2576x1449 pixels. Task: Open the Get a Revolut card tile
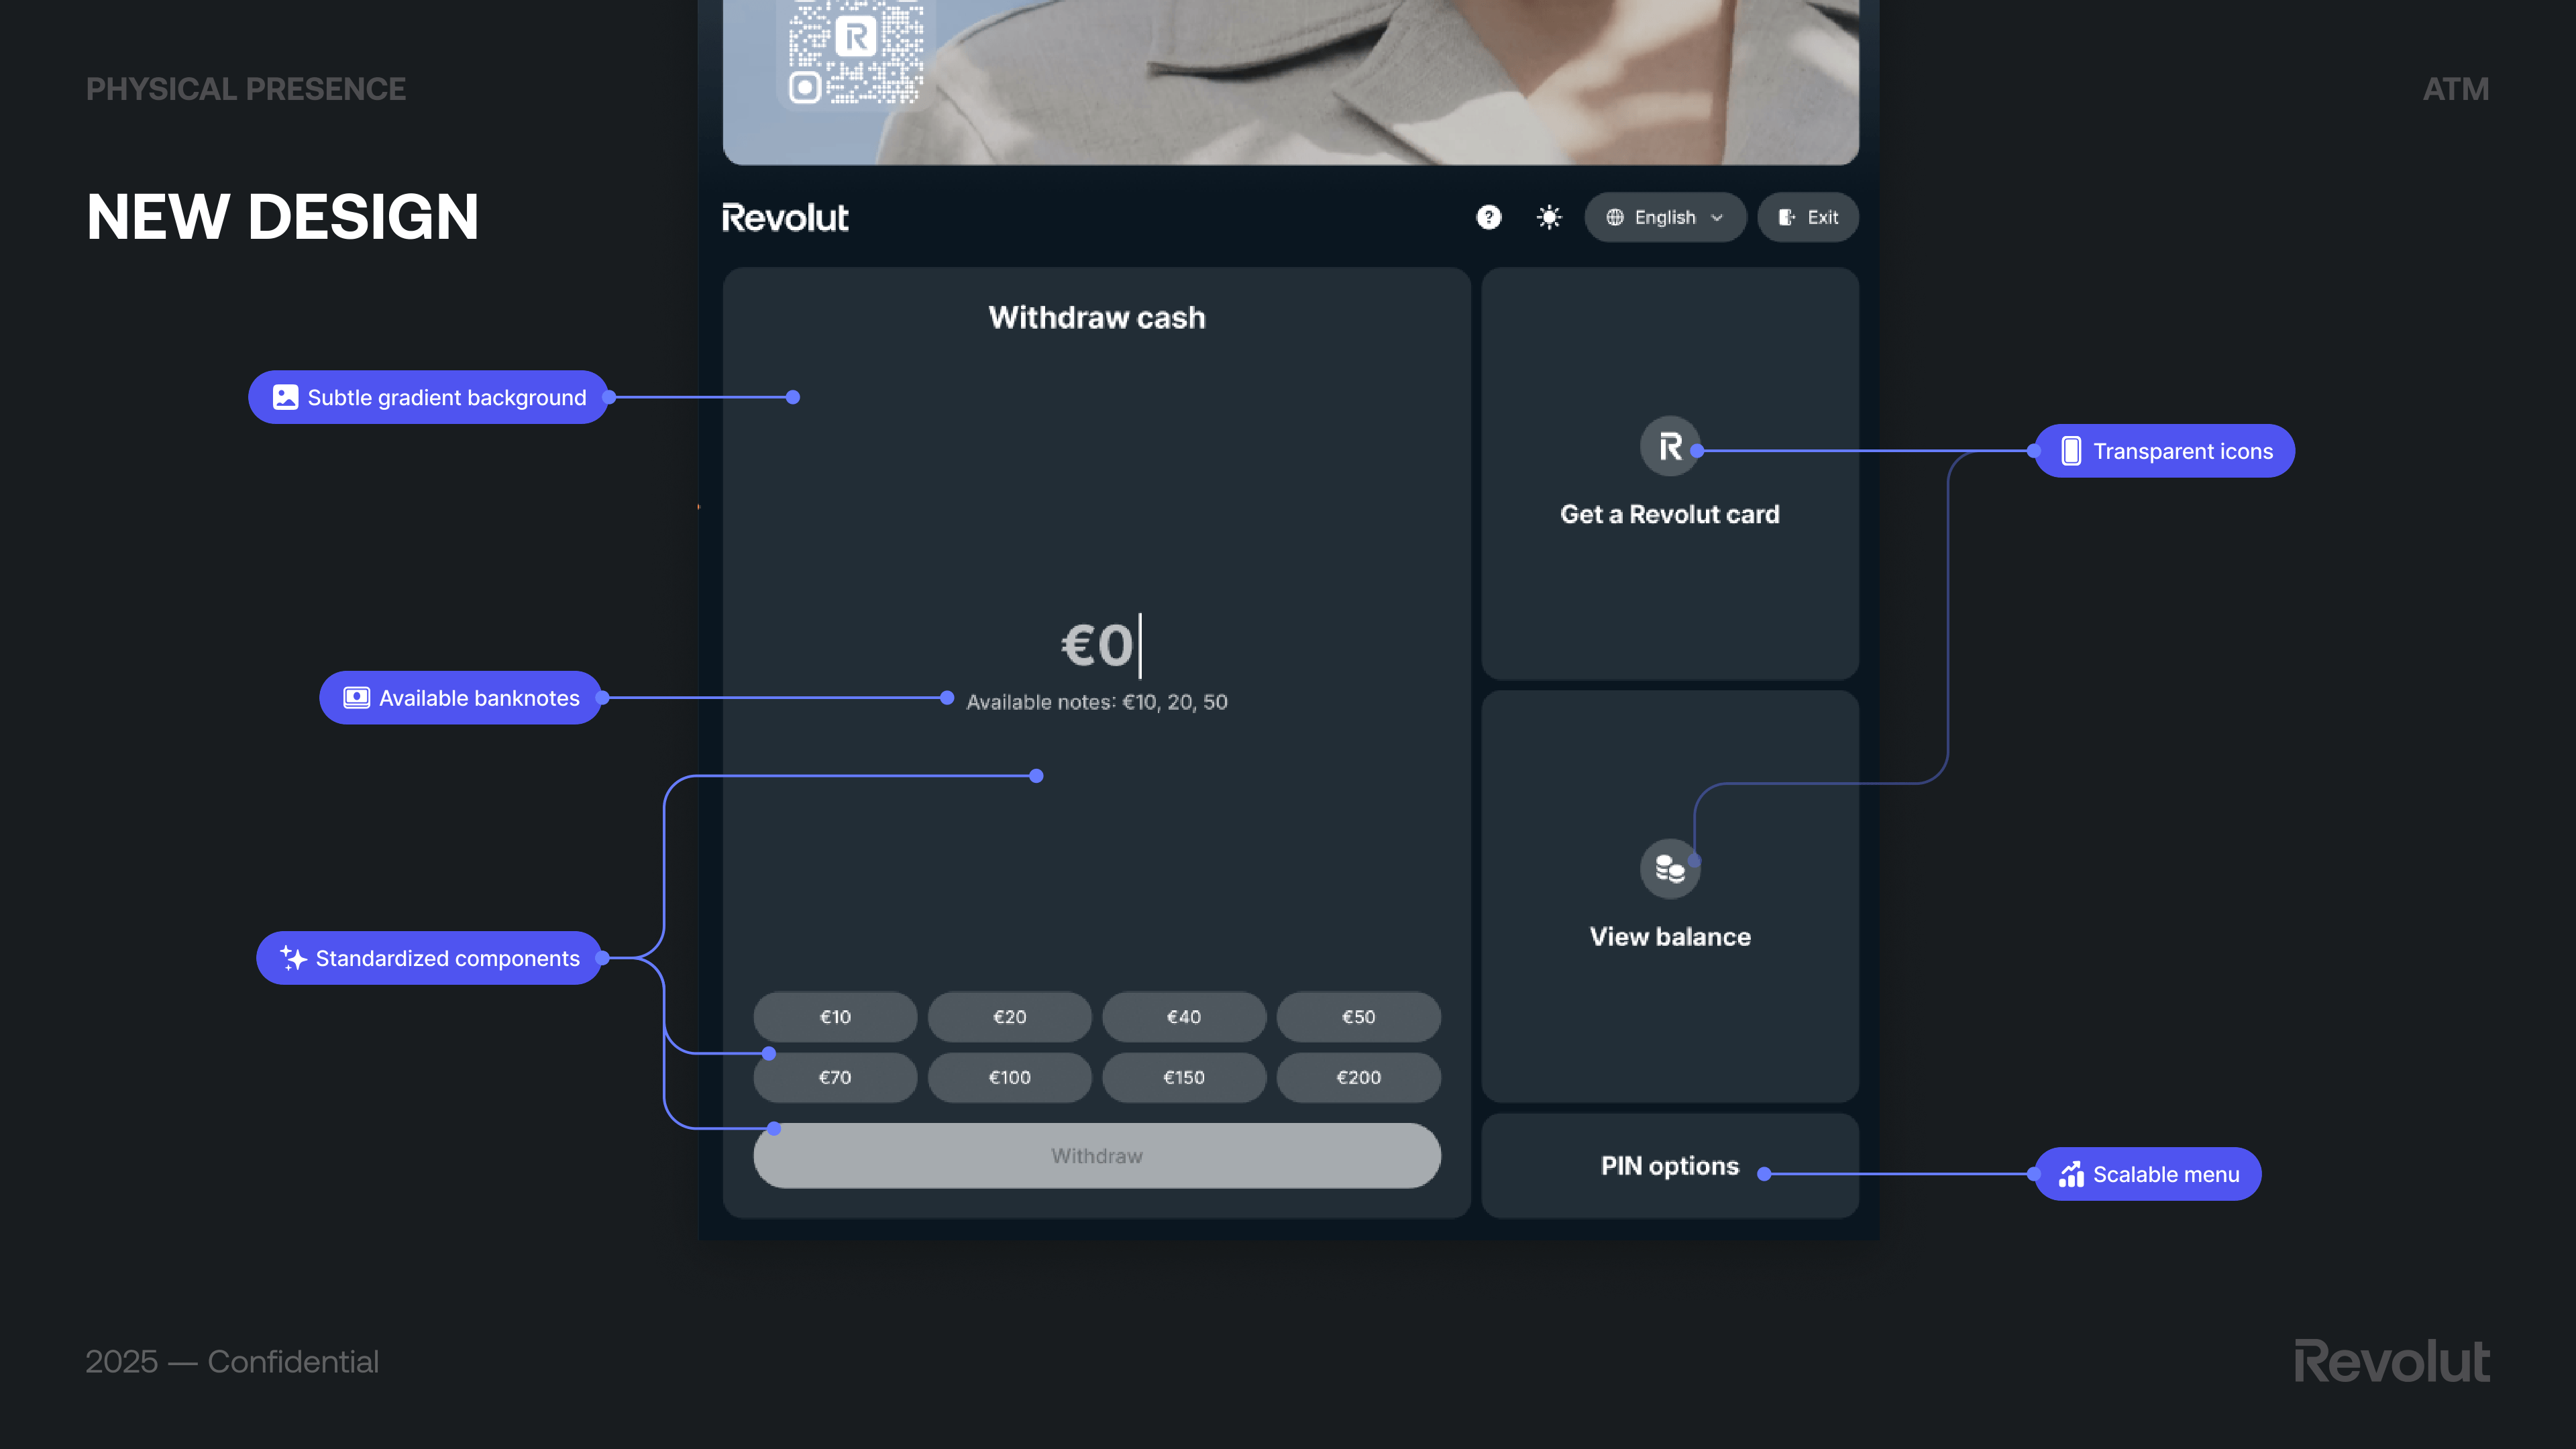click(1669, 514)
